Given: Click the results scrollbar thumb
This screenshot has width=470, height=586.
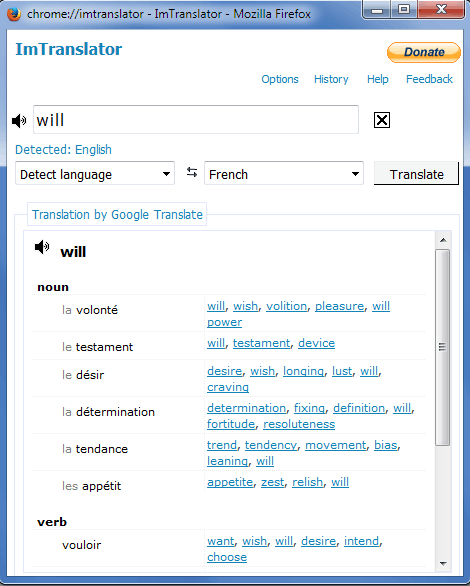Looking at the screenshot, I should point(443,347).
